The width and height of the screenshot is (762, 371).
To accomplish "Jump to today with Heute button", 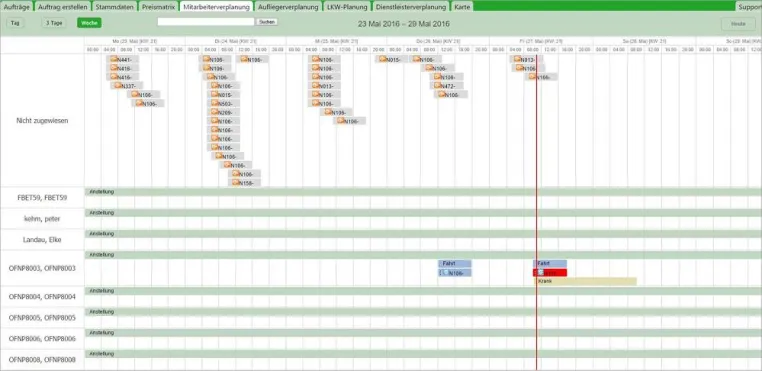I will tap(738, 23).
